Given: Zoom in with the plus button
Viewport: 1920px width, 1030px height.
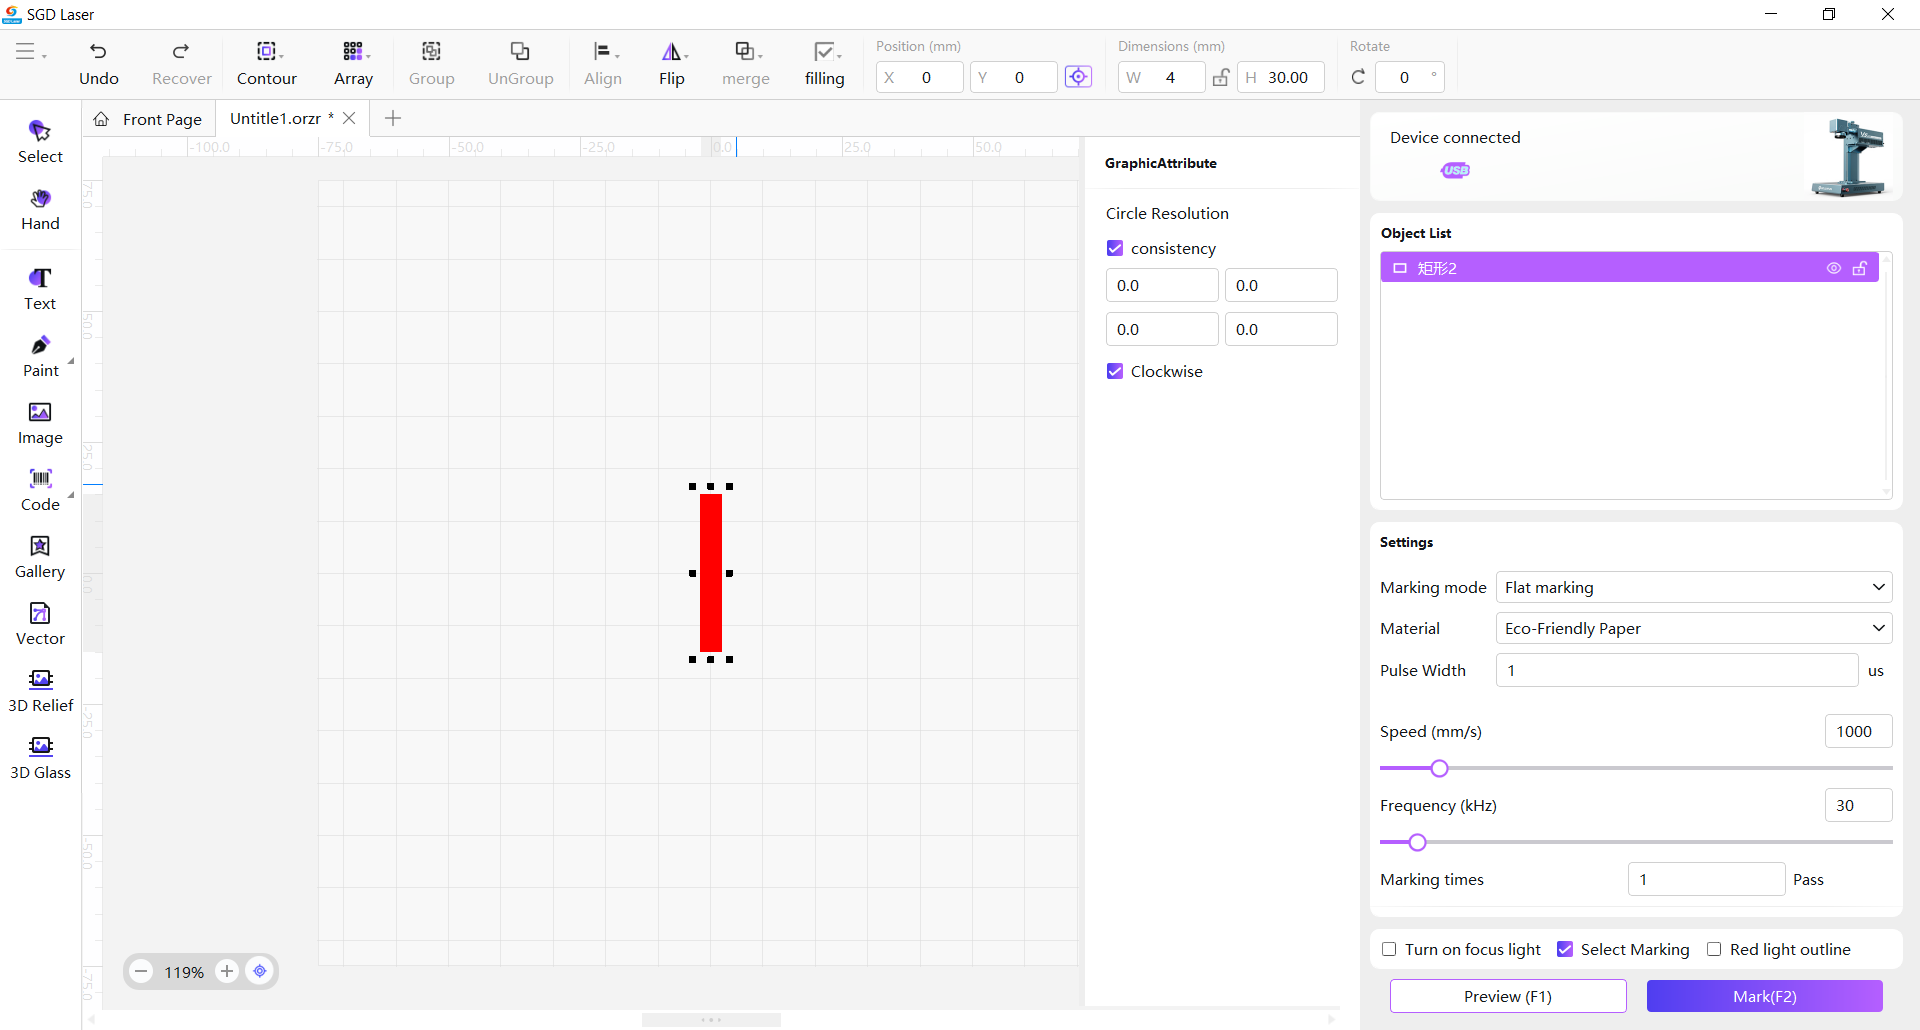Looking at the screenshot, I should [227, 971].
